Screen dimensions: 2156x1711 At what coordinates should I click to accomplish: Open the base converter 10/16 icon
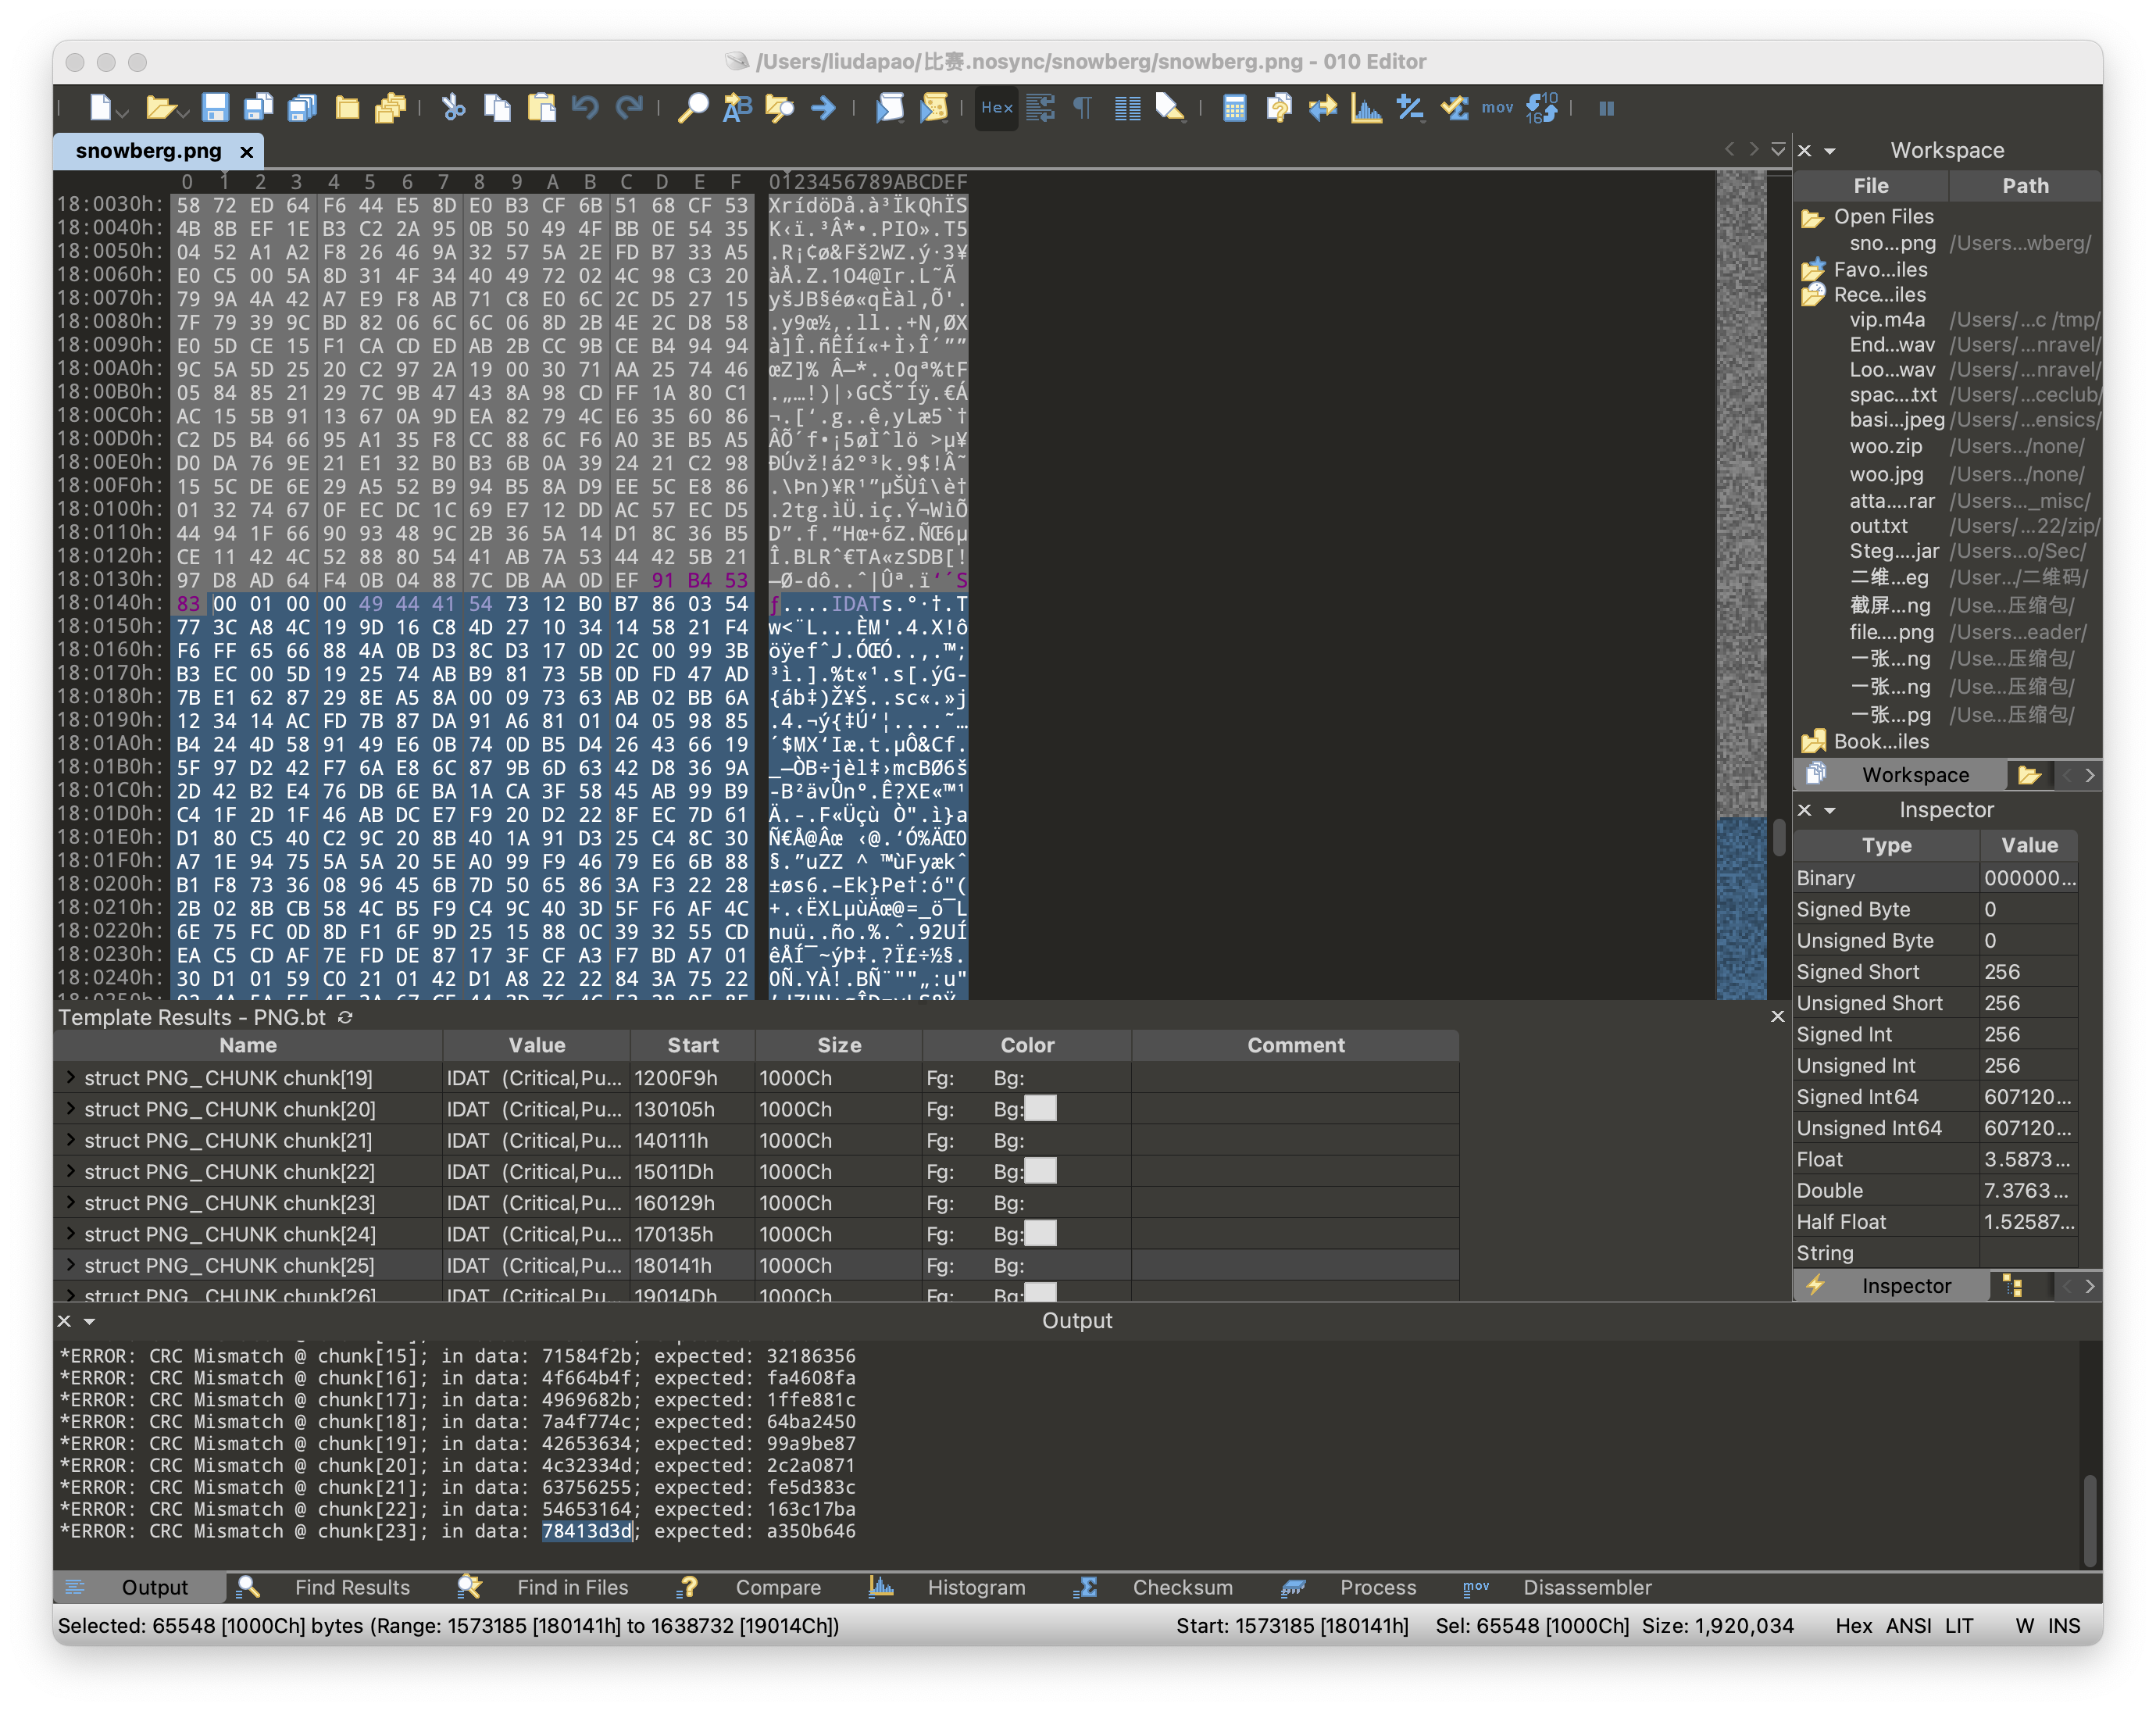[x=1541, y=107]
